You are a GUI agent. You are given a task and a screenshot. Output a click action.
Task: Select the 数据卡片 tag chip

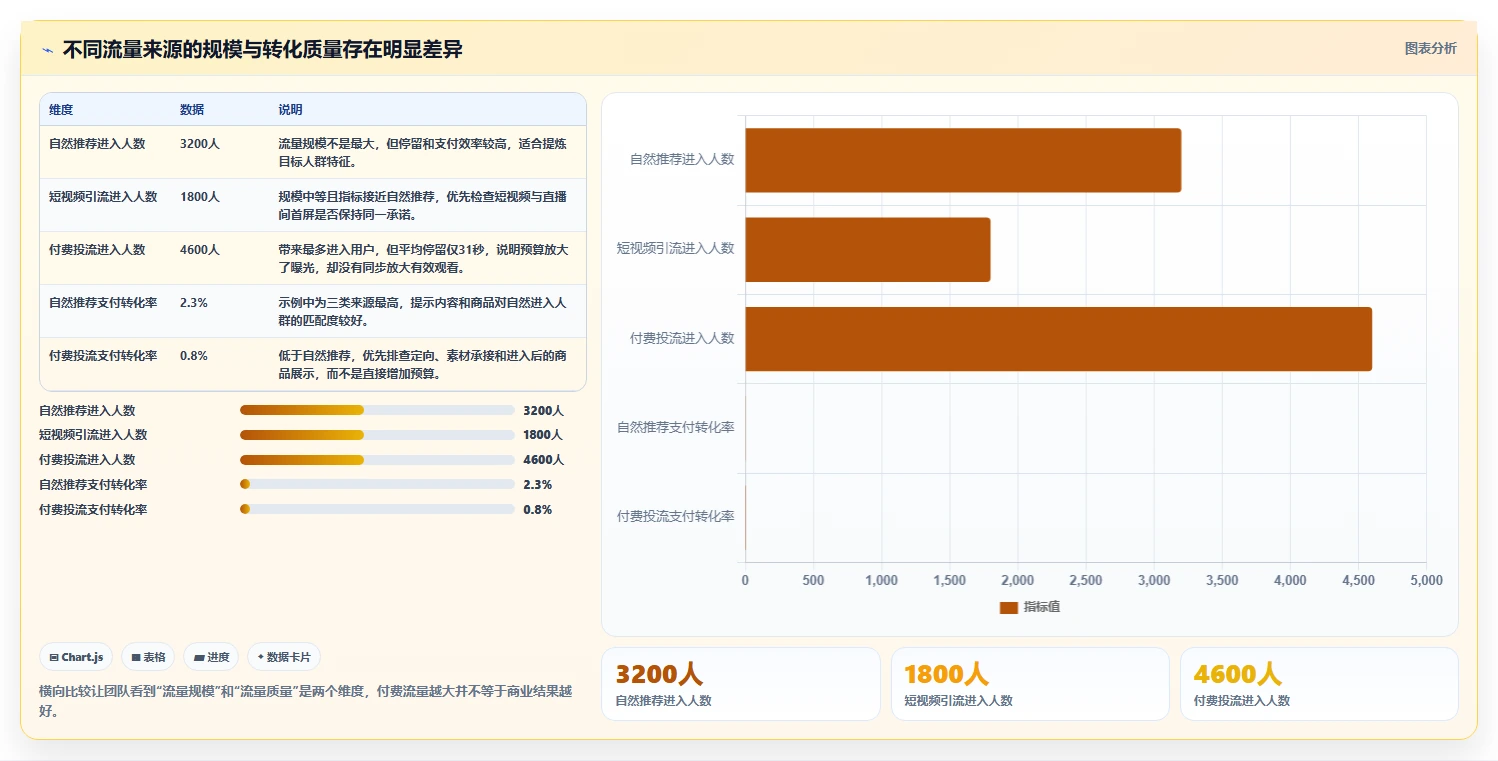pos(283,657)
